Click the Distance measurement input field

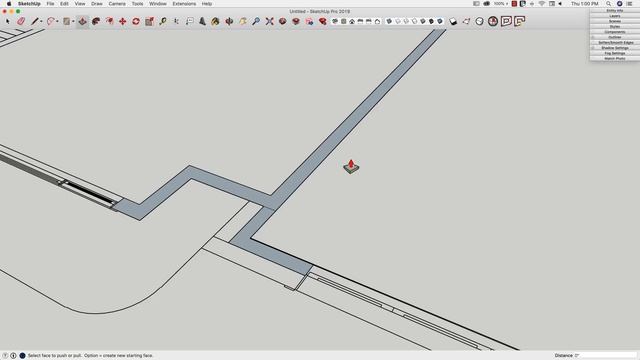coord(605,356)
